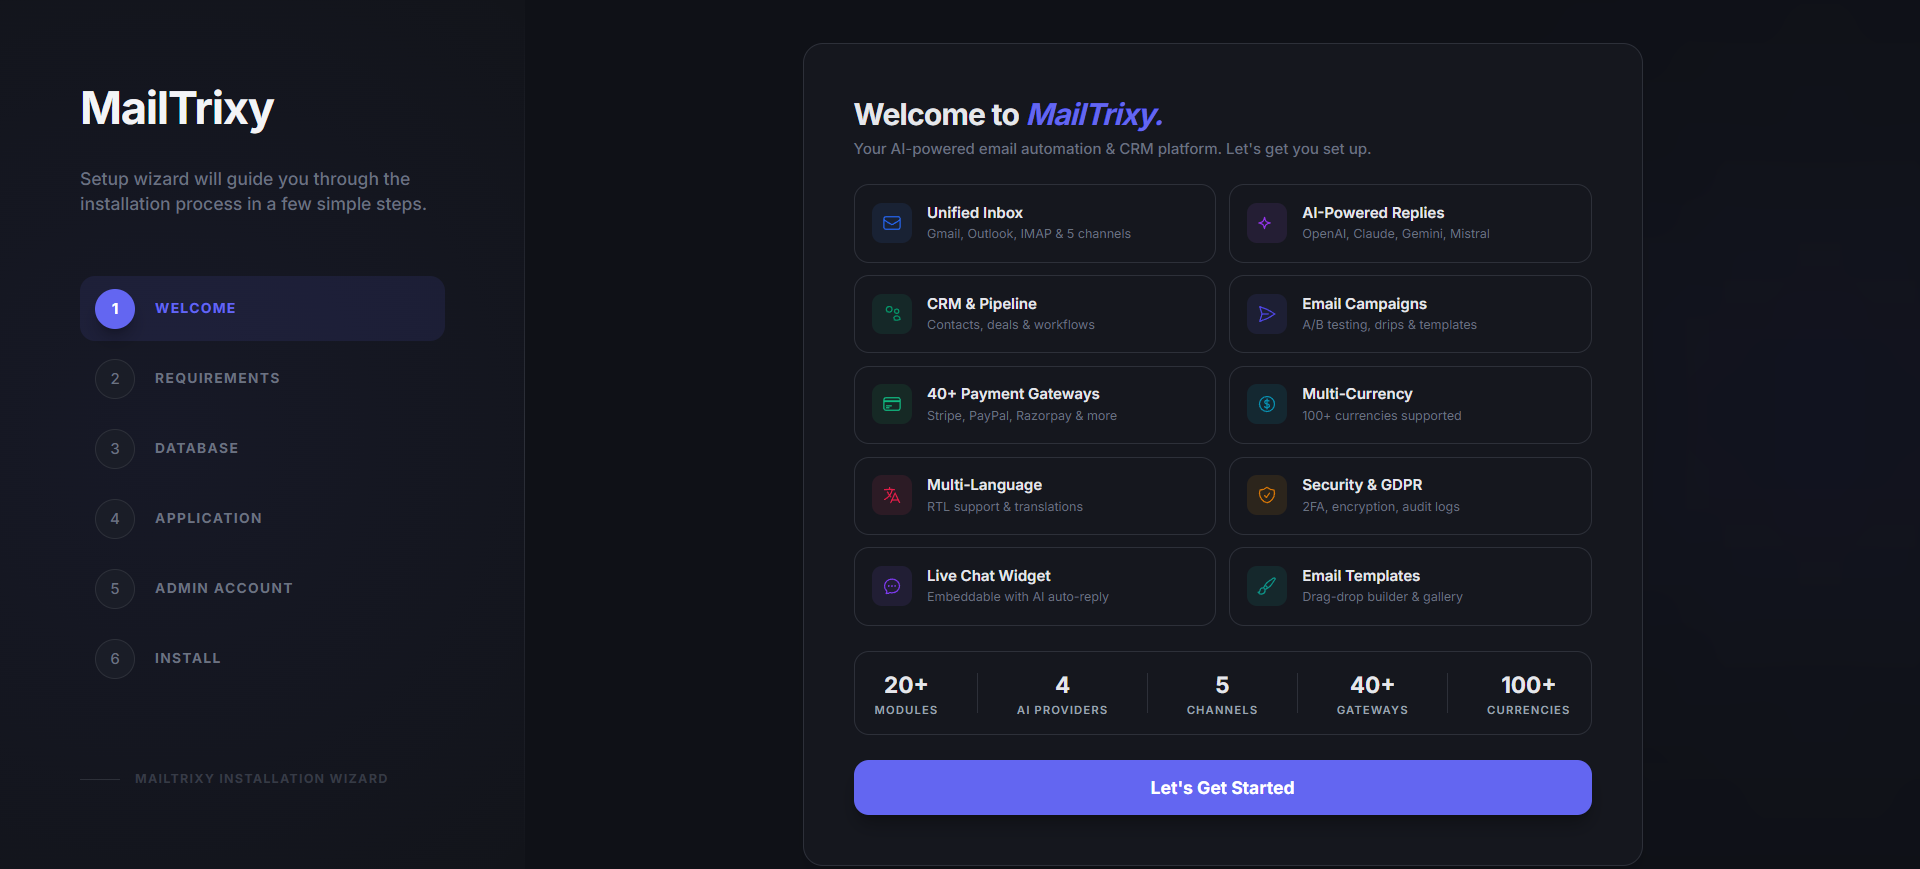
Task: Click the CRM & Pipeline title
Action: (x=982, y=304)
